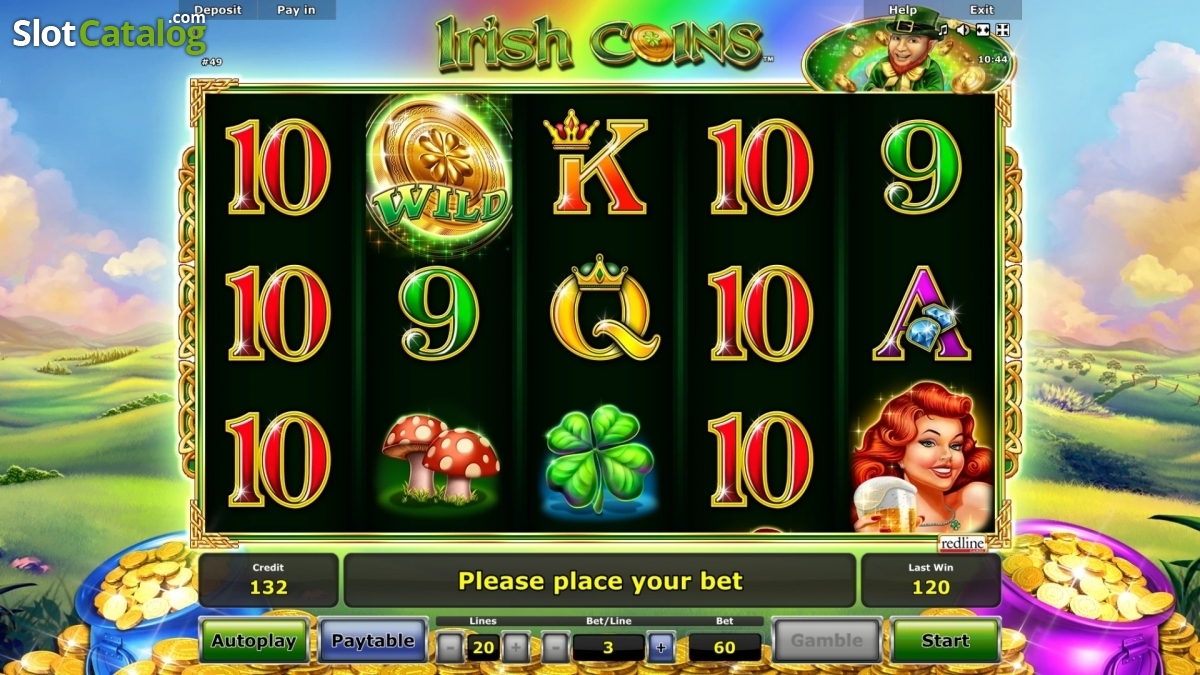The width and height of the screenshot is (1200, 675).
Task: Click the red mushrooms symbol
Action: pos(440,460)
